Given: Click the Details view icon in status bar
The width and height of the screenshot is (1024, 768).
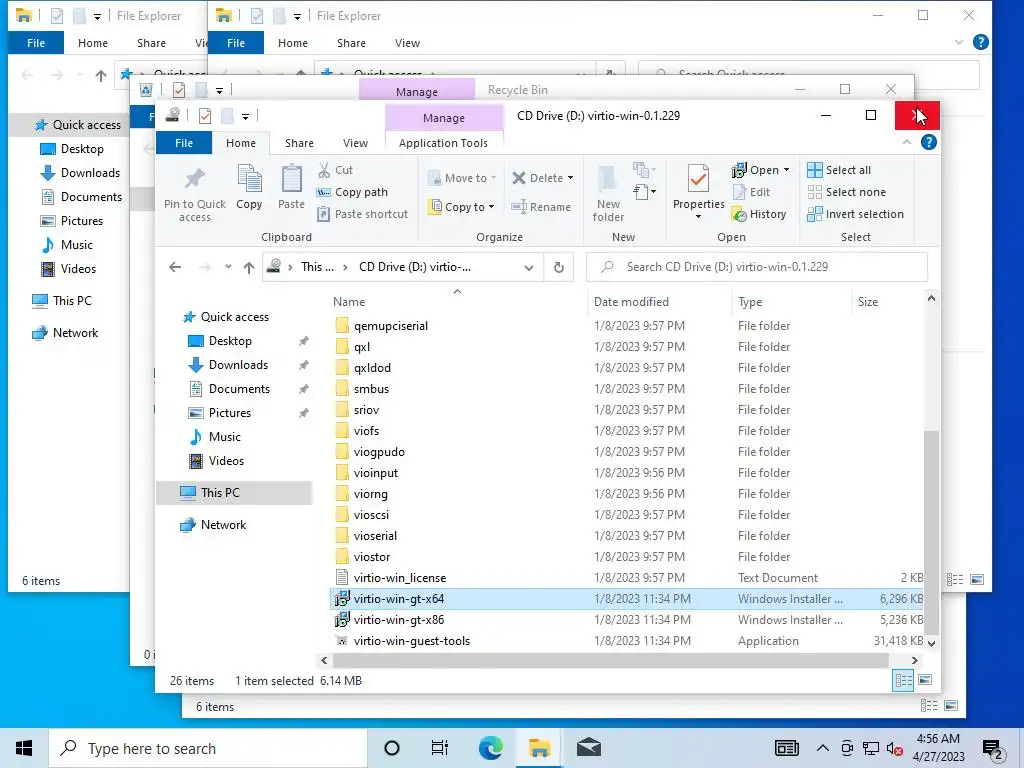Looking at the screenshot, I should pyautogui.click(x=903, y=680).
